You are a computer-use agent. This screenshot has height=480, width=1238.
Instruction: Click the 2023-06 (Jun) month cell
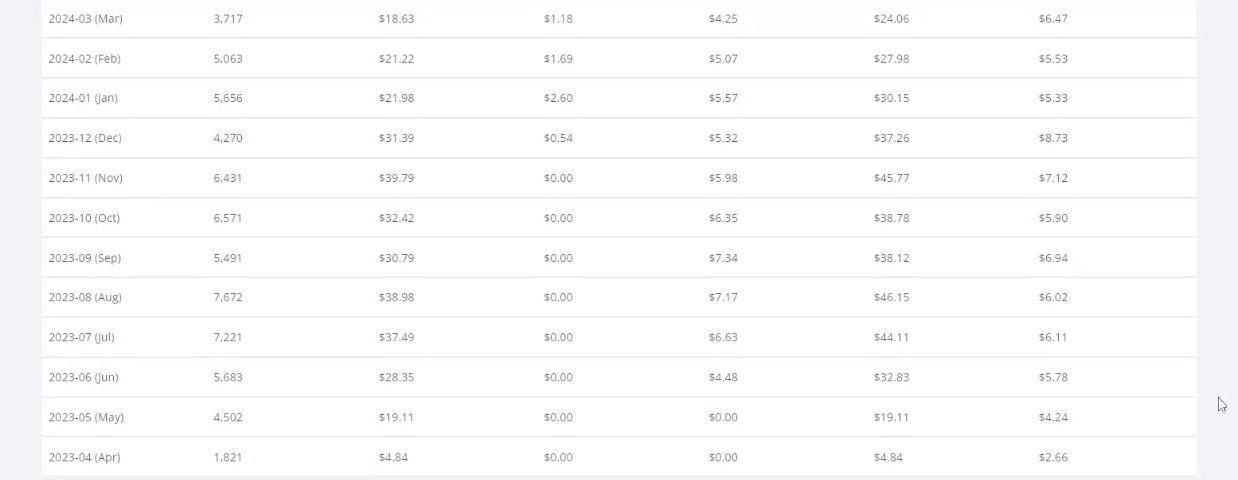[84, 377]
